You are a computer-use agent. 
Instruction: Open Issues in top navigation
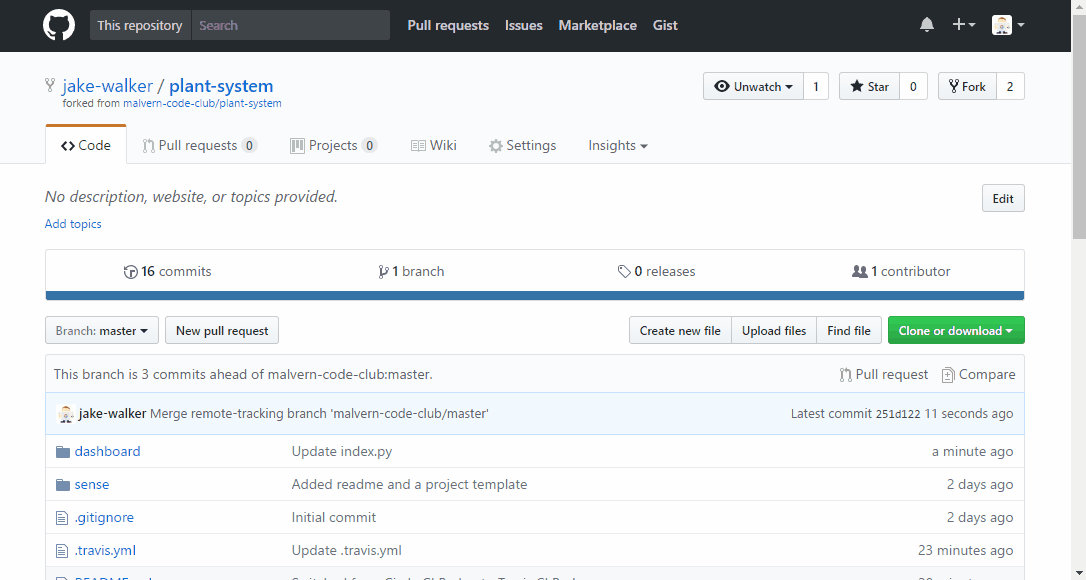[524, 26]
